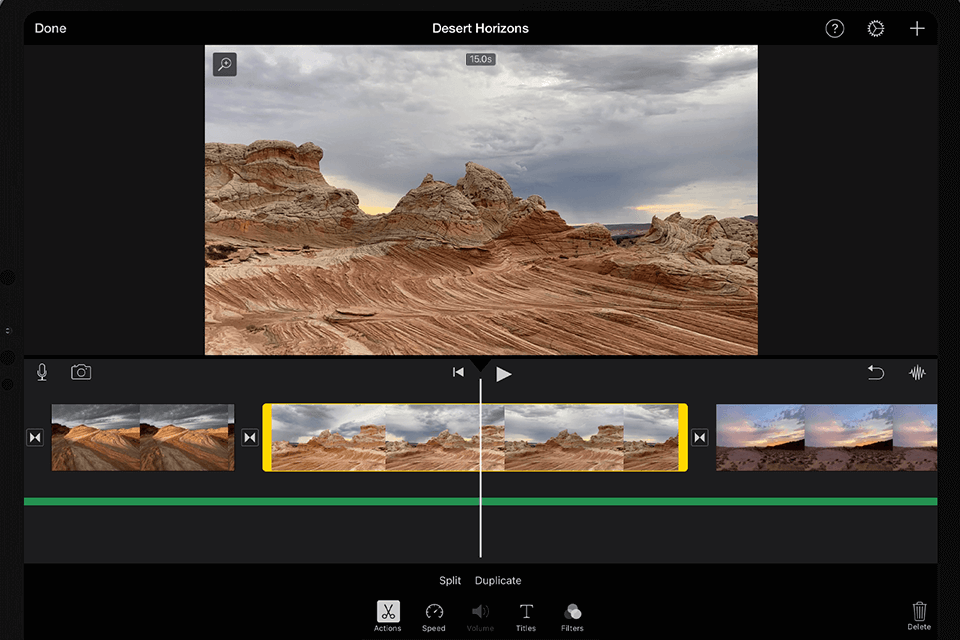Record voiceover with the microphone icon
The image size is (960, 640).
[x=42, y=372]
